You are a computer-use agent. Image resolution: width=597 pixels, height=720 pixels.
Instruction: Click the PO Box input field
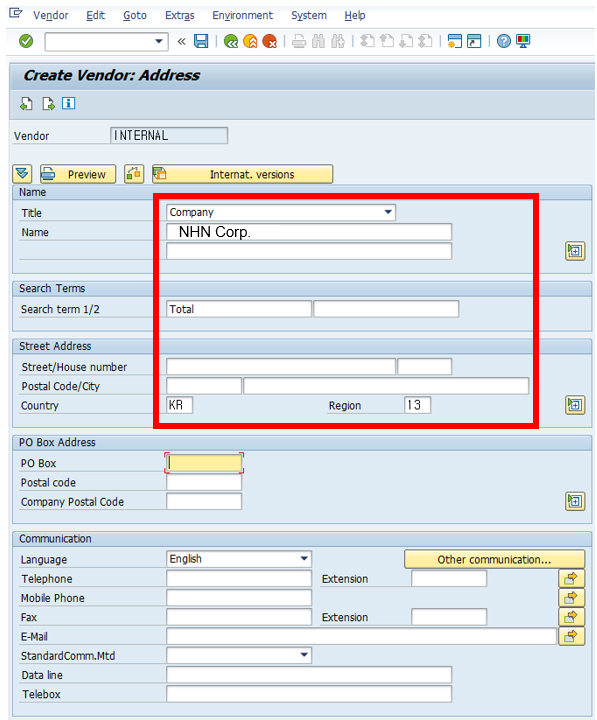tap(204, 463)
